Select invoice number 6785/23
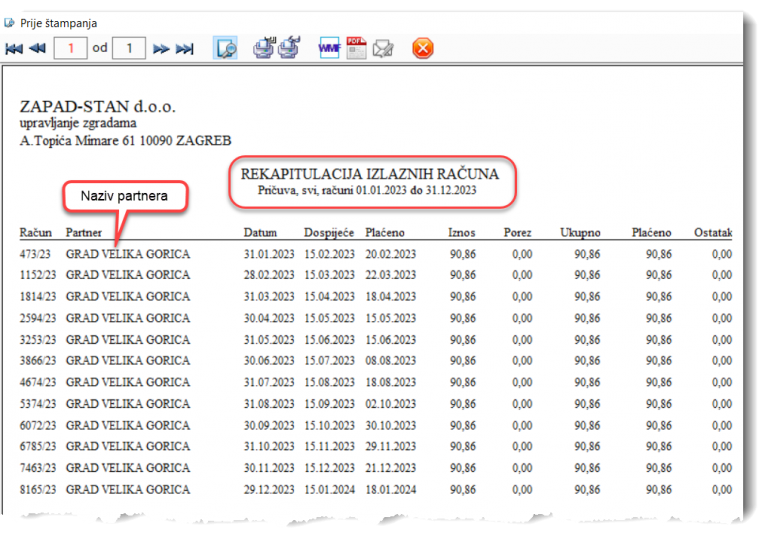768x551 pixels. coord(38,447)
